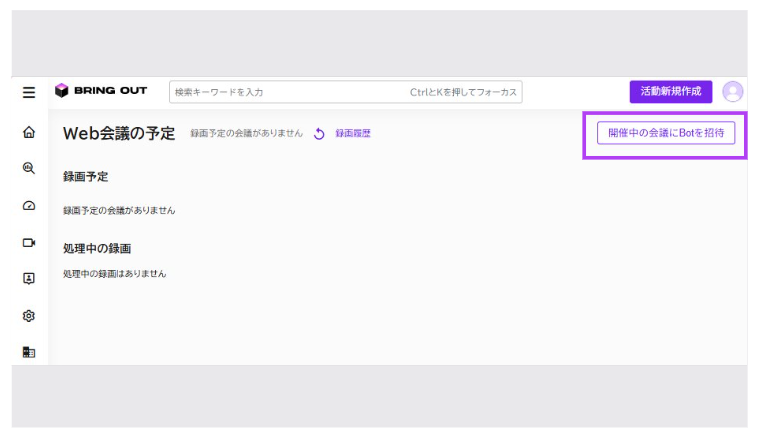Click the refresh icon beside 録画履歴
The width and height of the screenshot is (760, 446).
(x=319, y=134)
